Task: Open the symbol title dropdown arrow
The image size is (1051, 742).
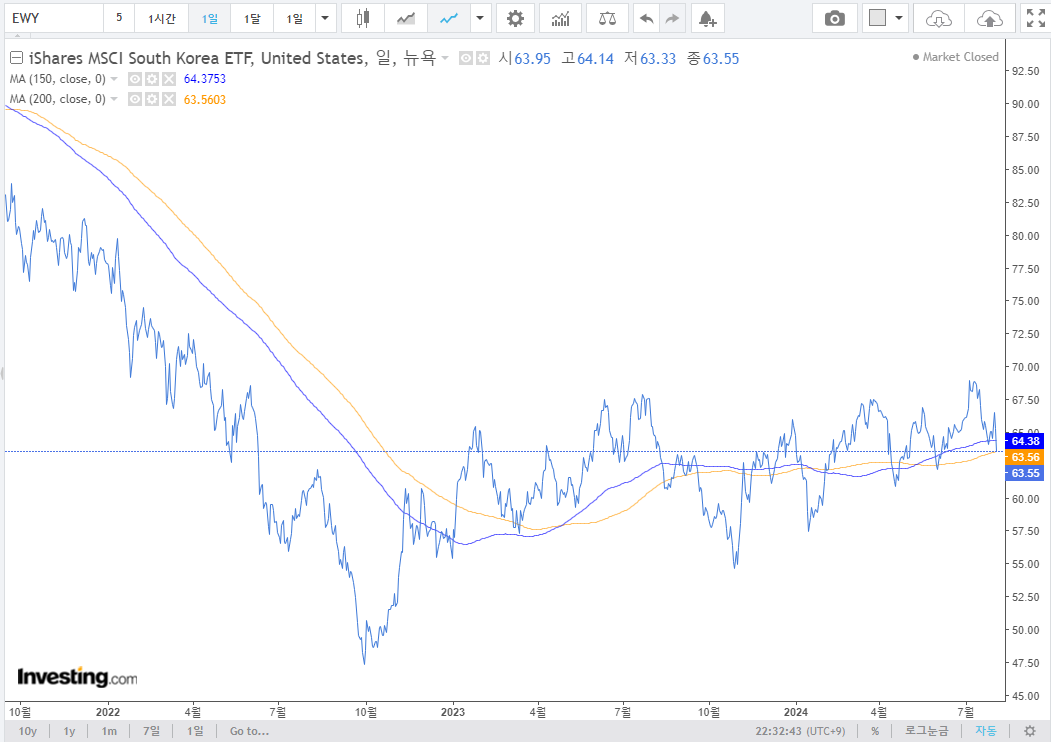Action: tap(445, 58)
